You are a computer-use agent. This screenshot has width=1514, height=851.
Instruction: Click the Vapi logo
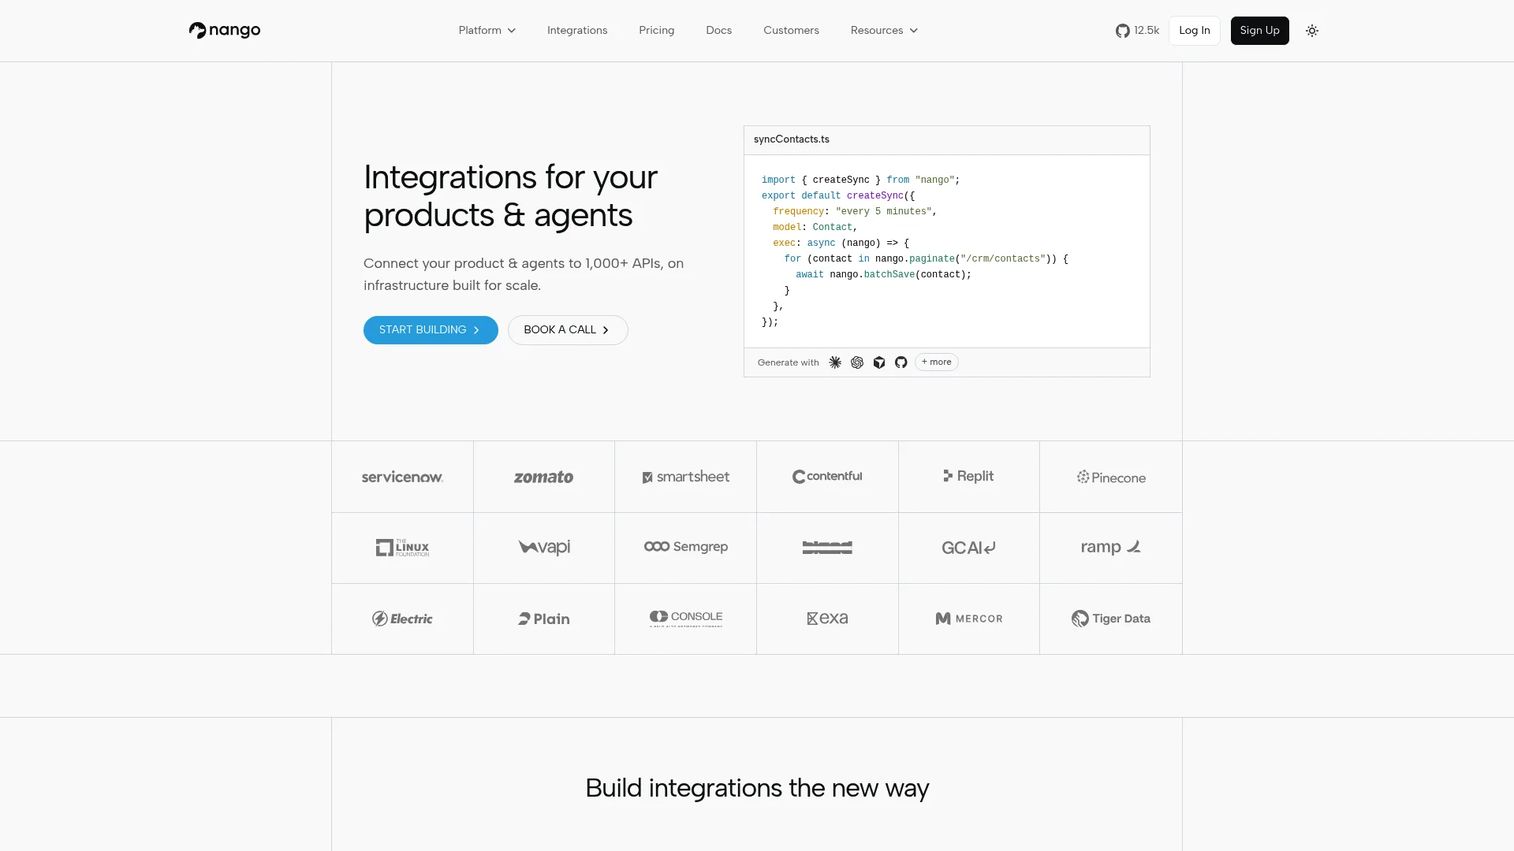tap(544, 547)
